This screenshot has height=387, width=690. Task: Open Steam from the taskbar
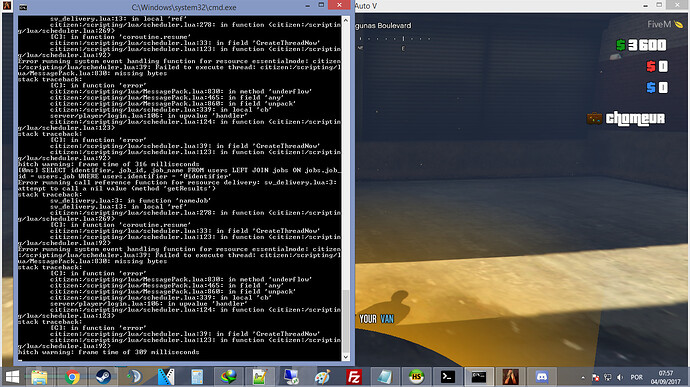click(103, 377)
